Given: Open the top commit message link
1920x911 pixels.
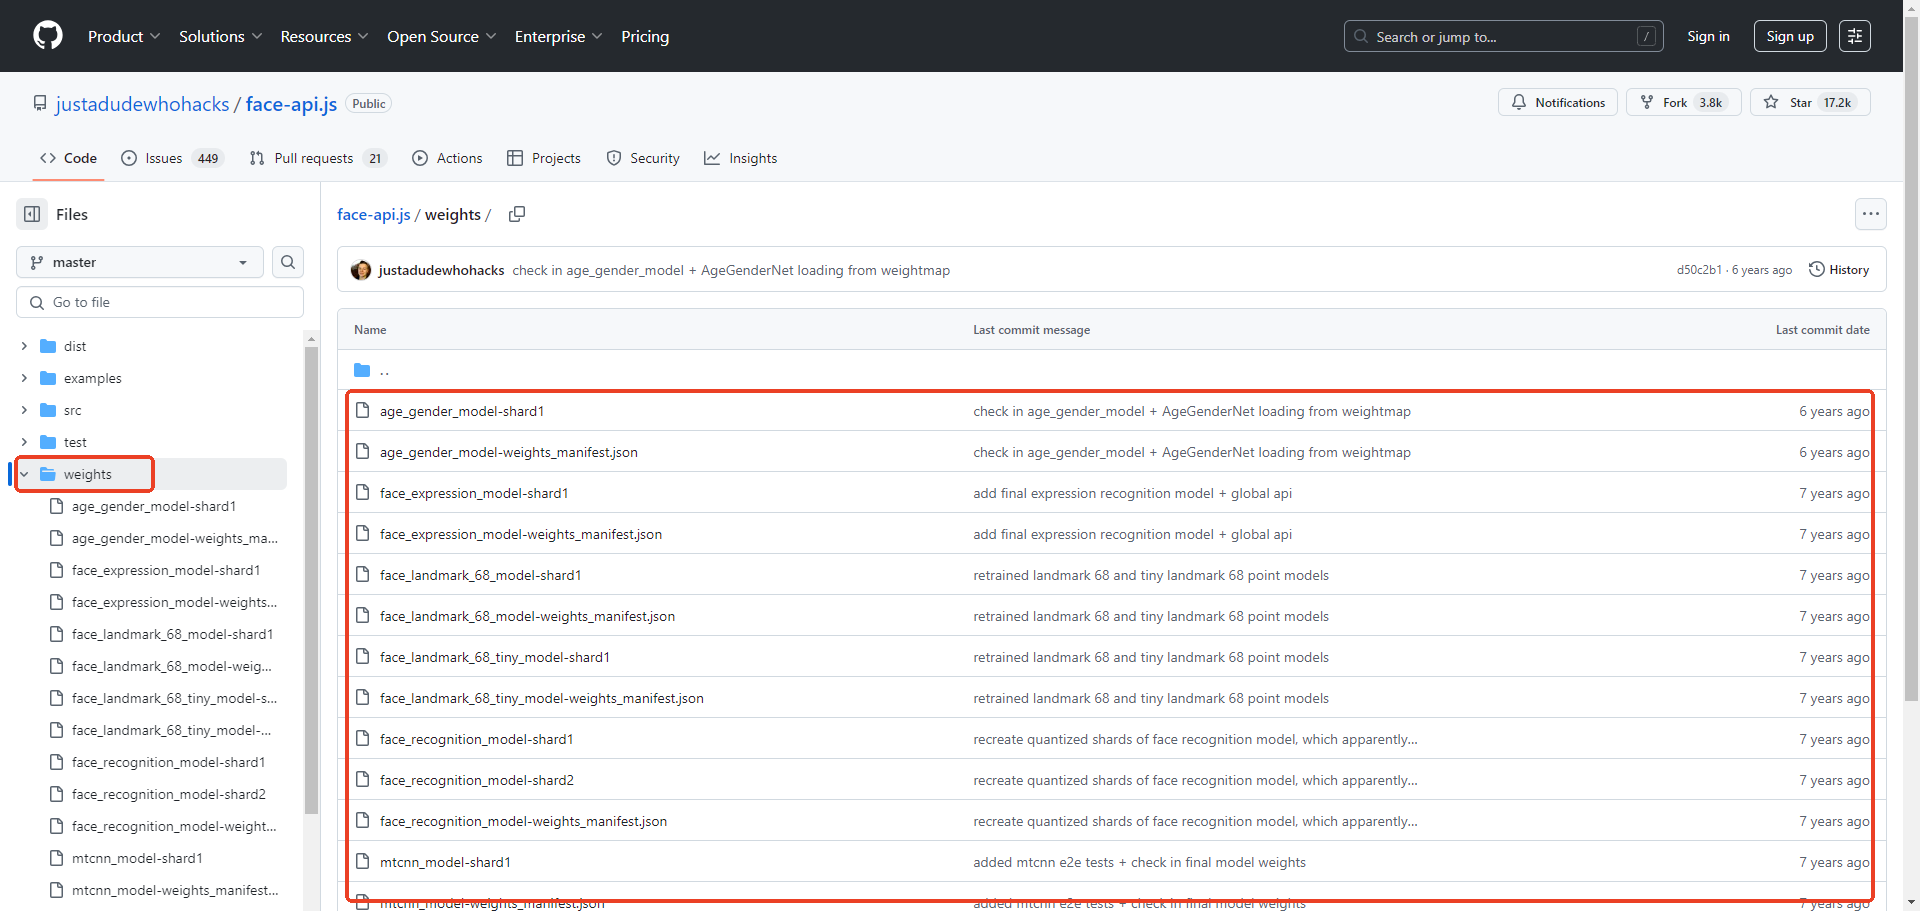Looking at the screenshot, I should pos(731,270).
